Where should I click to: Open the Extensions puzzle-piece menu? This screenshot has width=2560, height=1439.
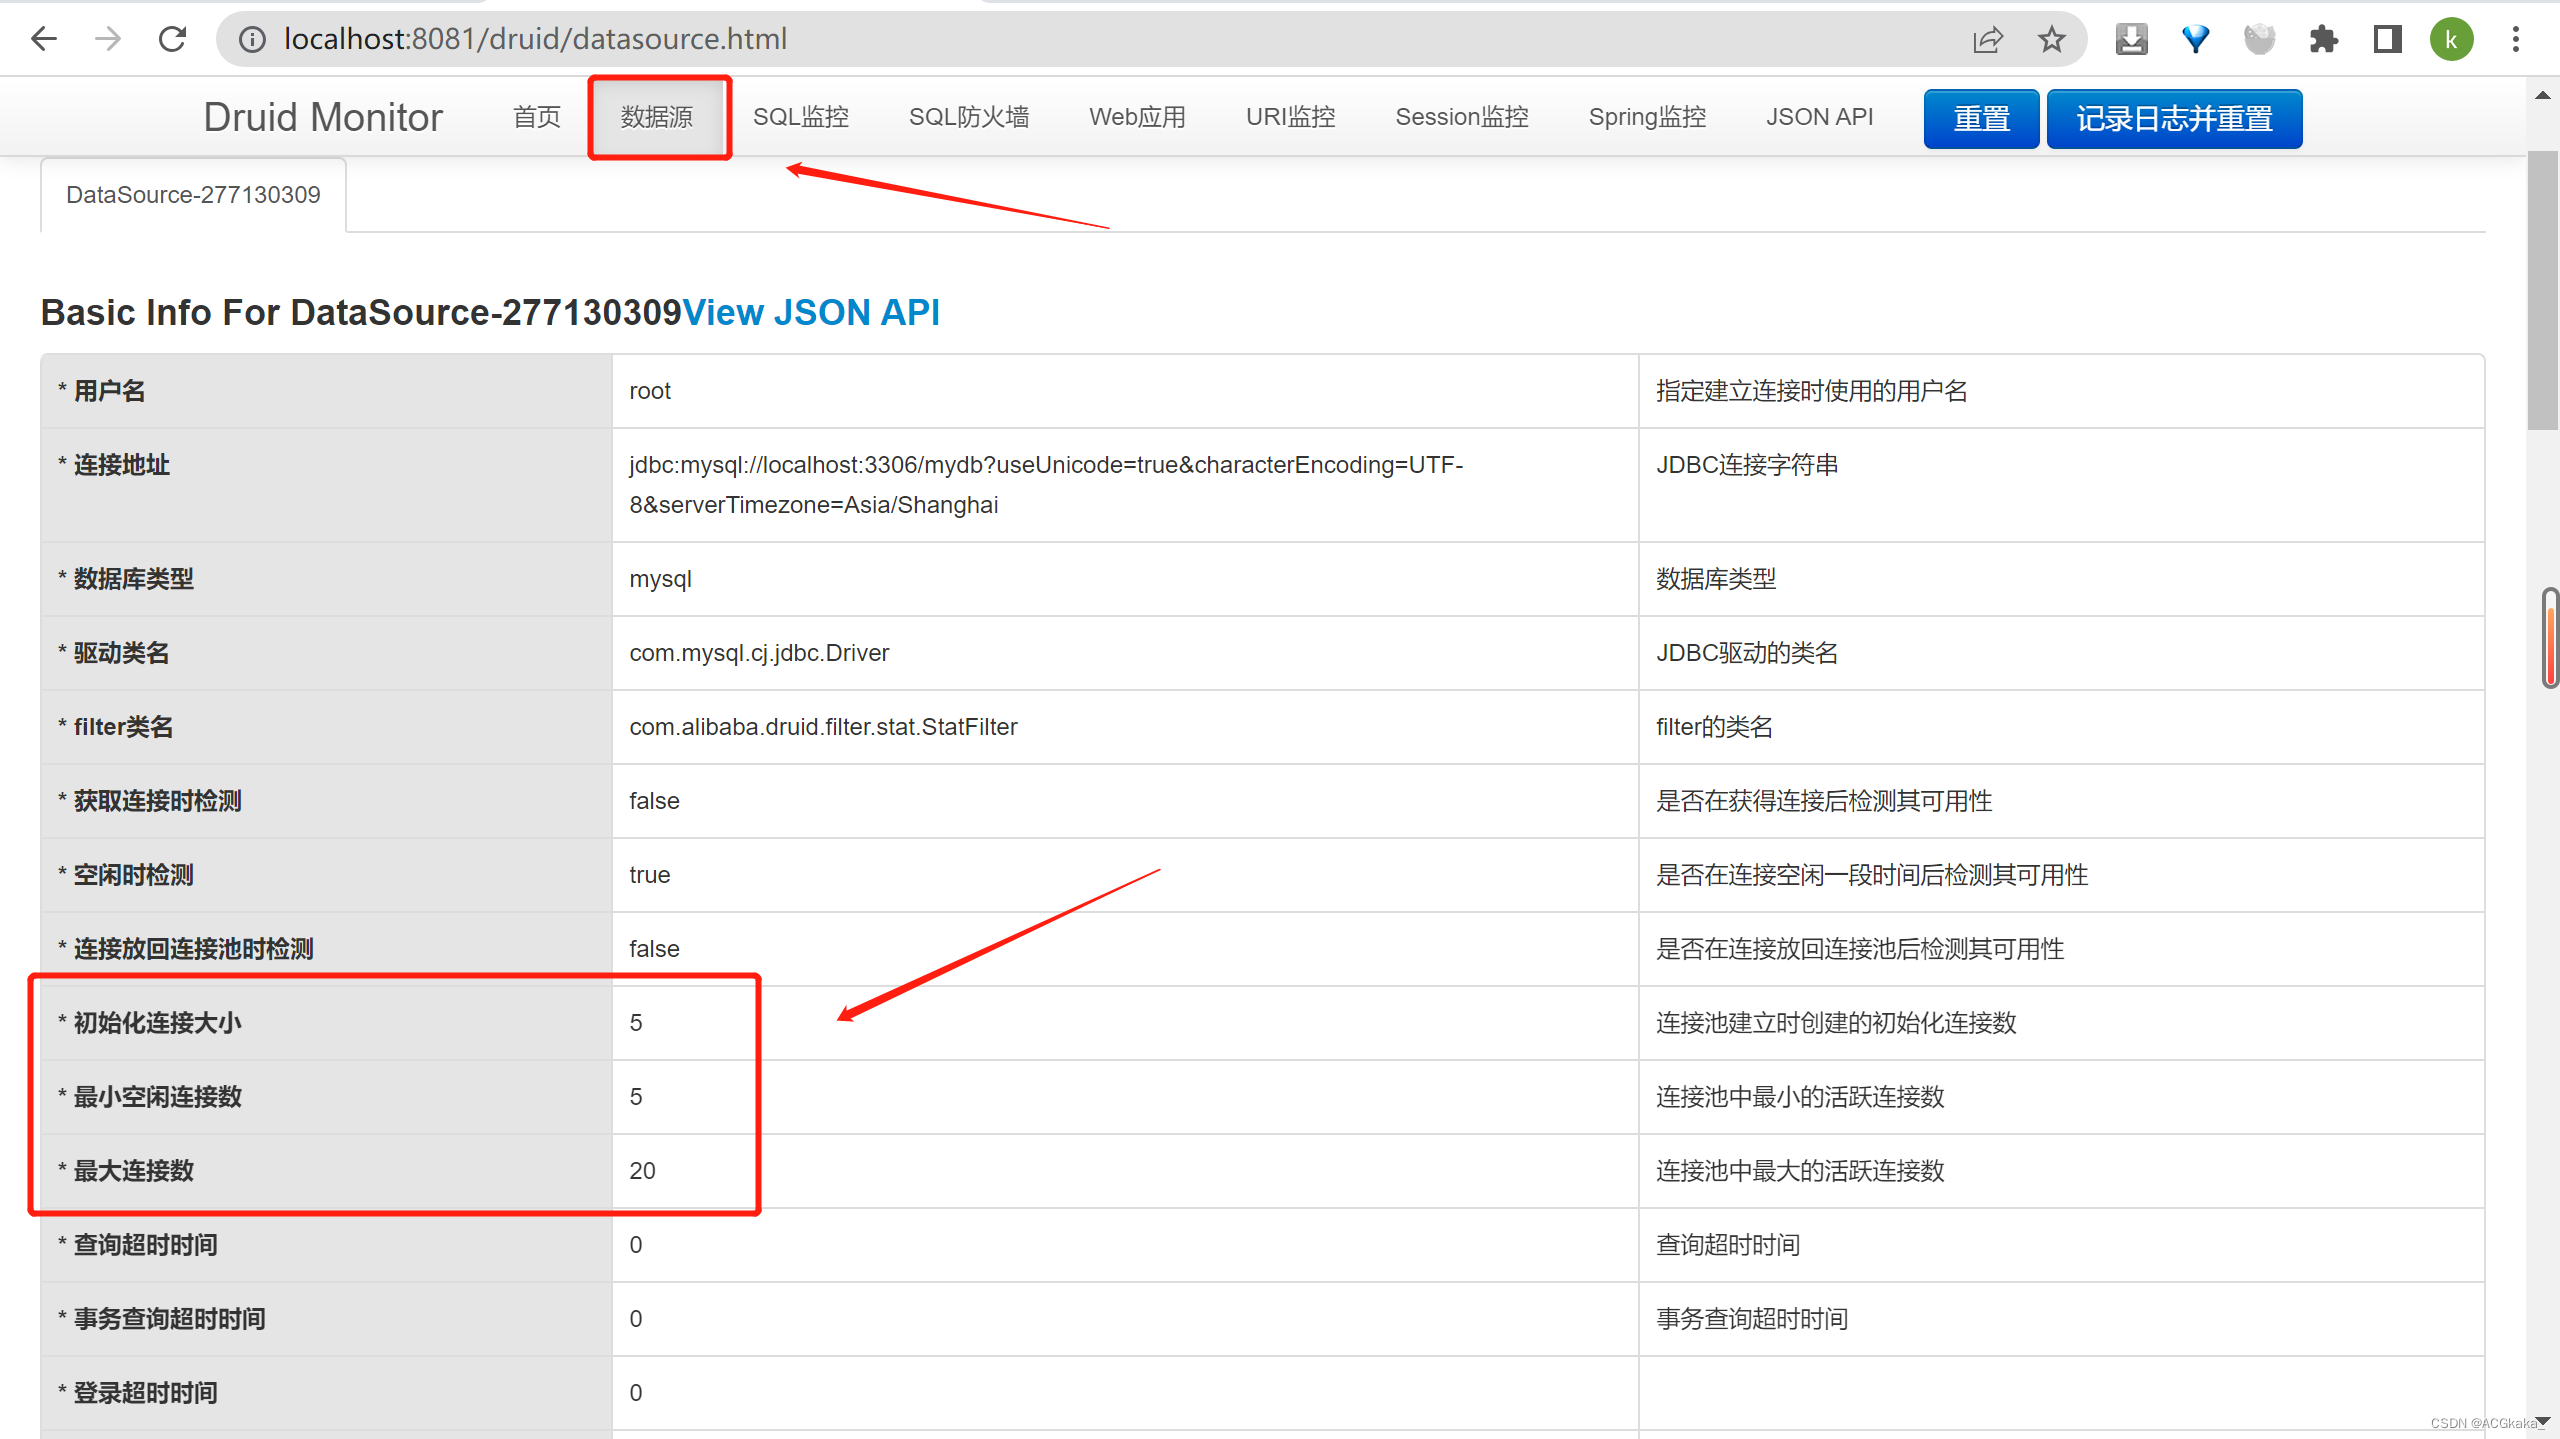2323,39
